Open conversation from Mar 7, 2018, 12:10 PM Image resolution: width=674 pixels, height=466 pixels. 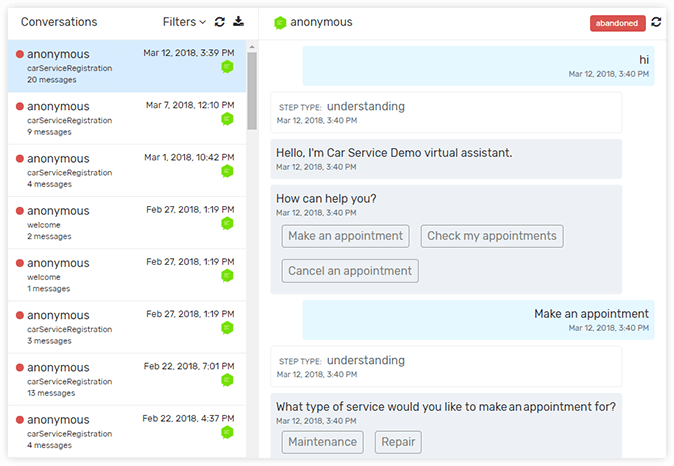[x=127, y=119]
